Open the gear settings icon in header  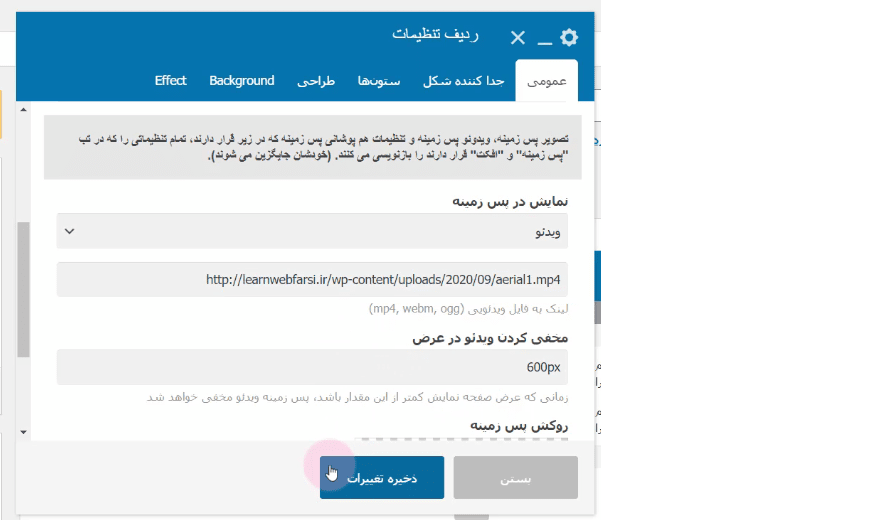569,38
